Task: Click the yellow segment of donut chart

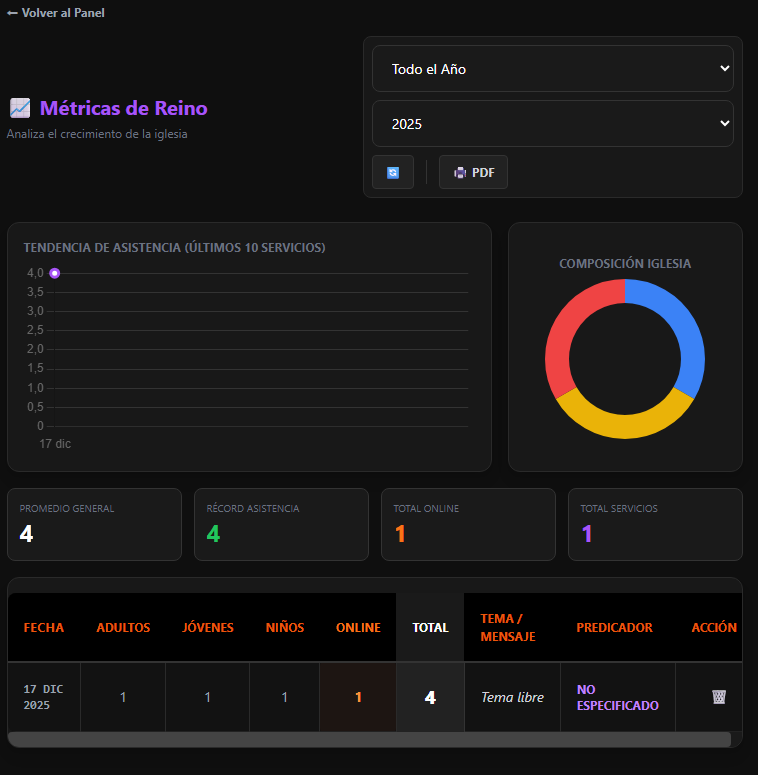Action: (x=624, y=424)
